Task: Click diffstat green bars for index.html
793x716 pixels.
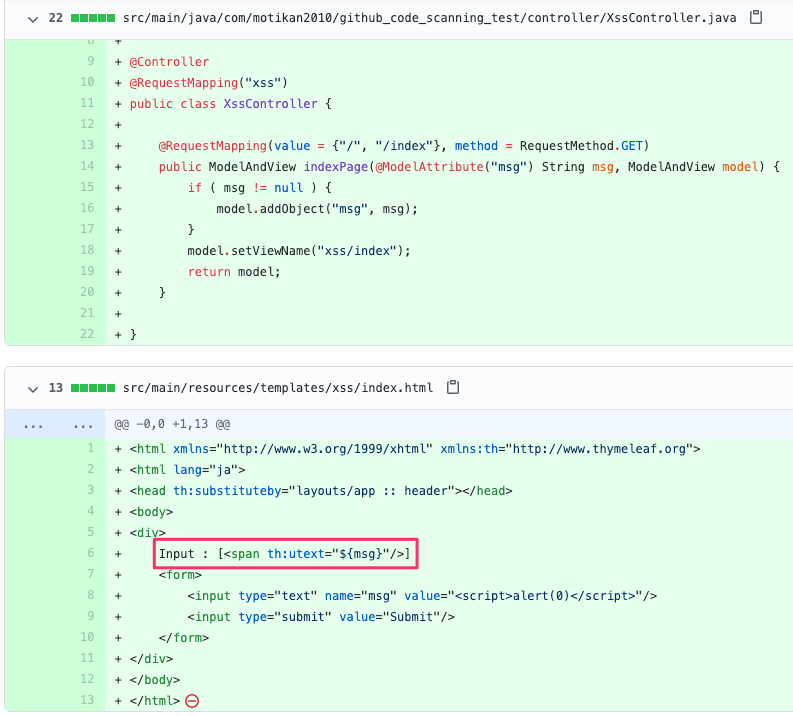Action: [93, 388]
